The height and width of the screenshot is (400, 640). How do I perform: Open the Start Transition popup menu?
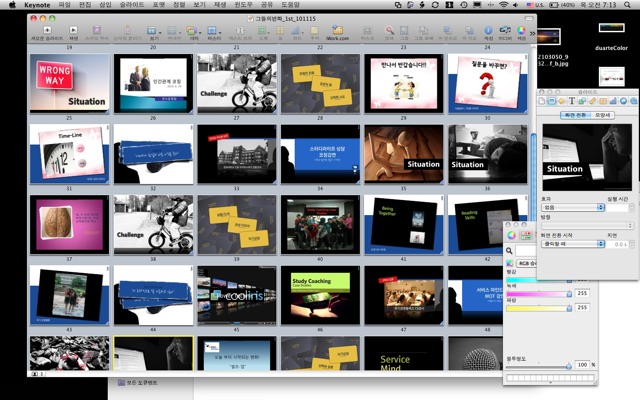tap(574, 244)
